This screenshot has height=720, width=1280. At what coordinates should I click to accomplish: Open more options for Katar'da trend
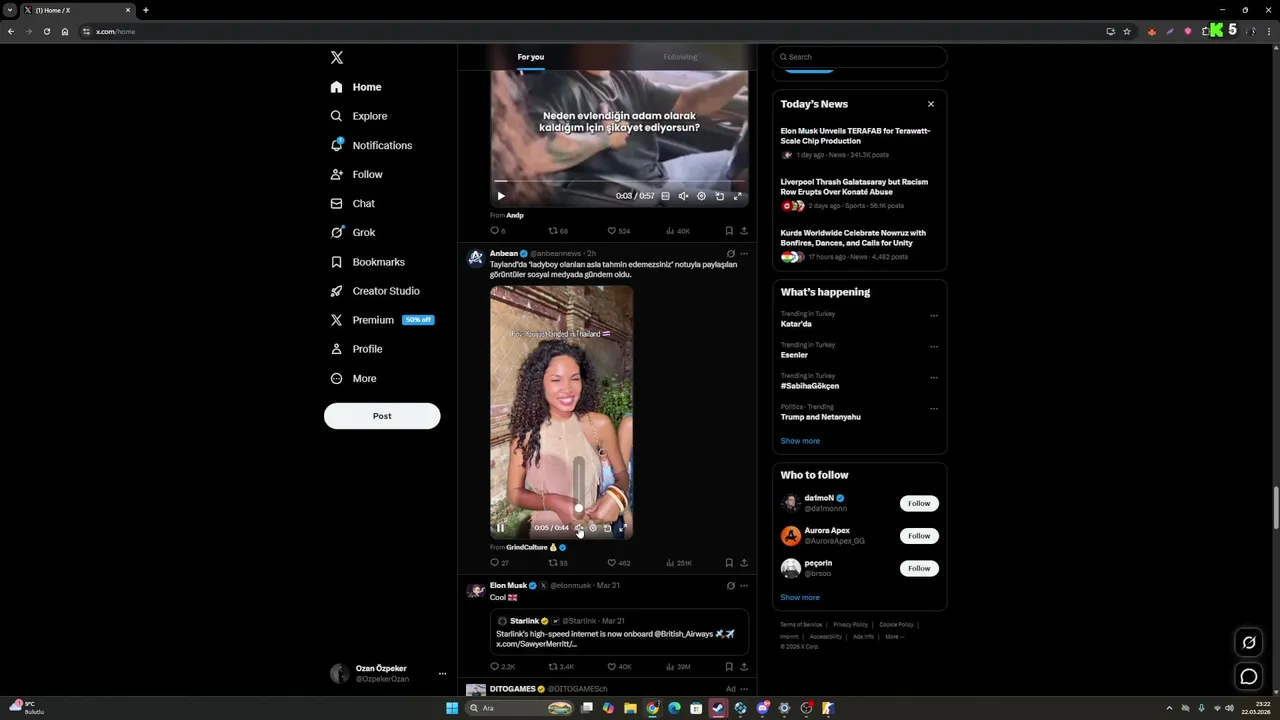[x=934, y=316]
